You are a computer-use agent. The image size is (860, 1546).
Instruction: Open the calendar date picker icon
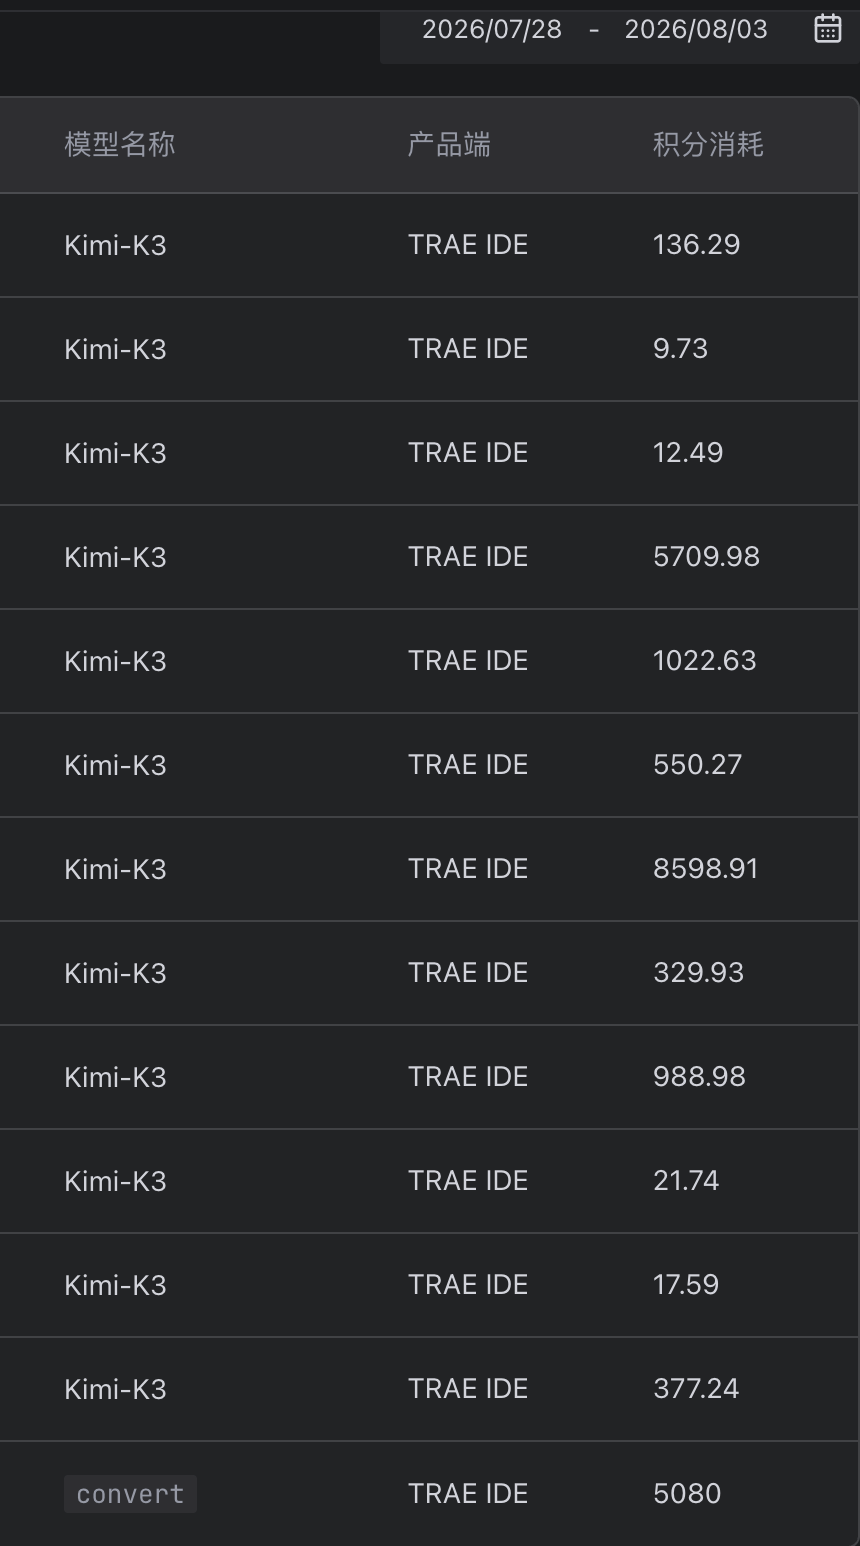coord(828,29)
